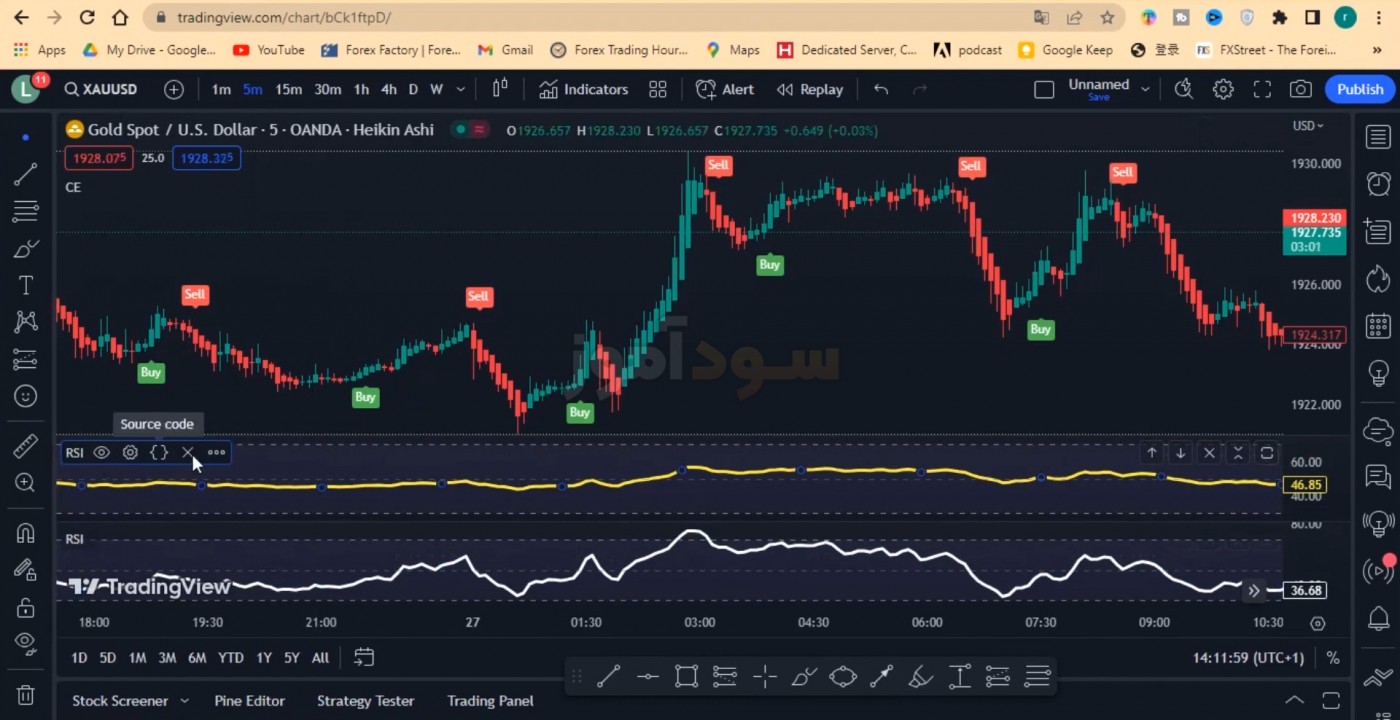The width and height of the screenshot is (1400, 720).
Task: Open chart settings gear in top bar
Action: (1223, 89)
